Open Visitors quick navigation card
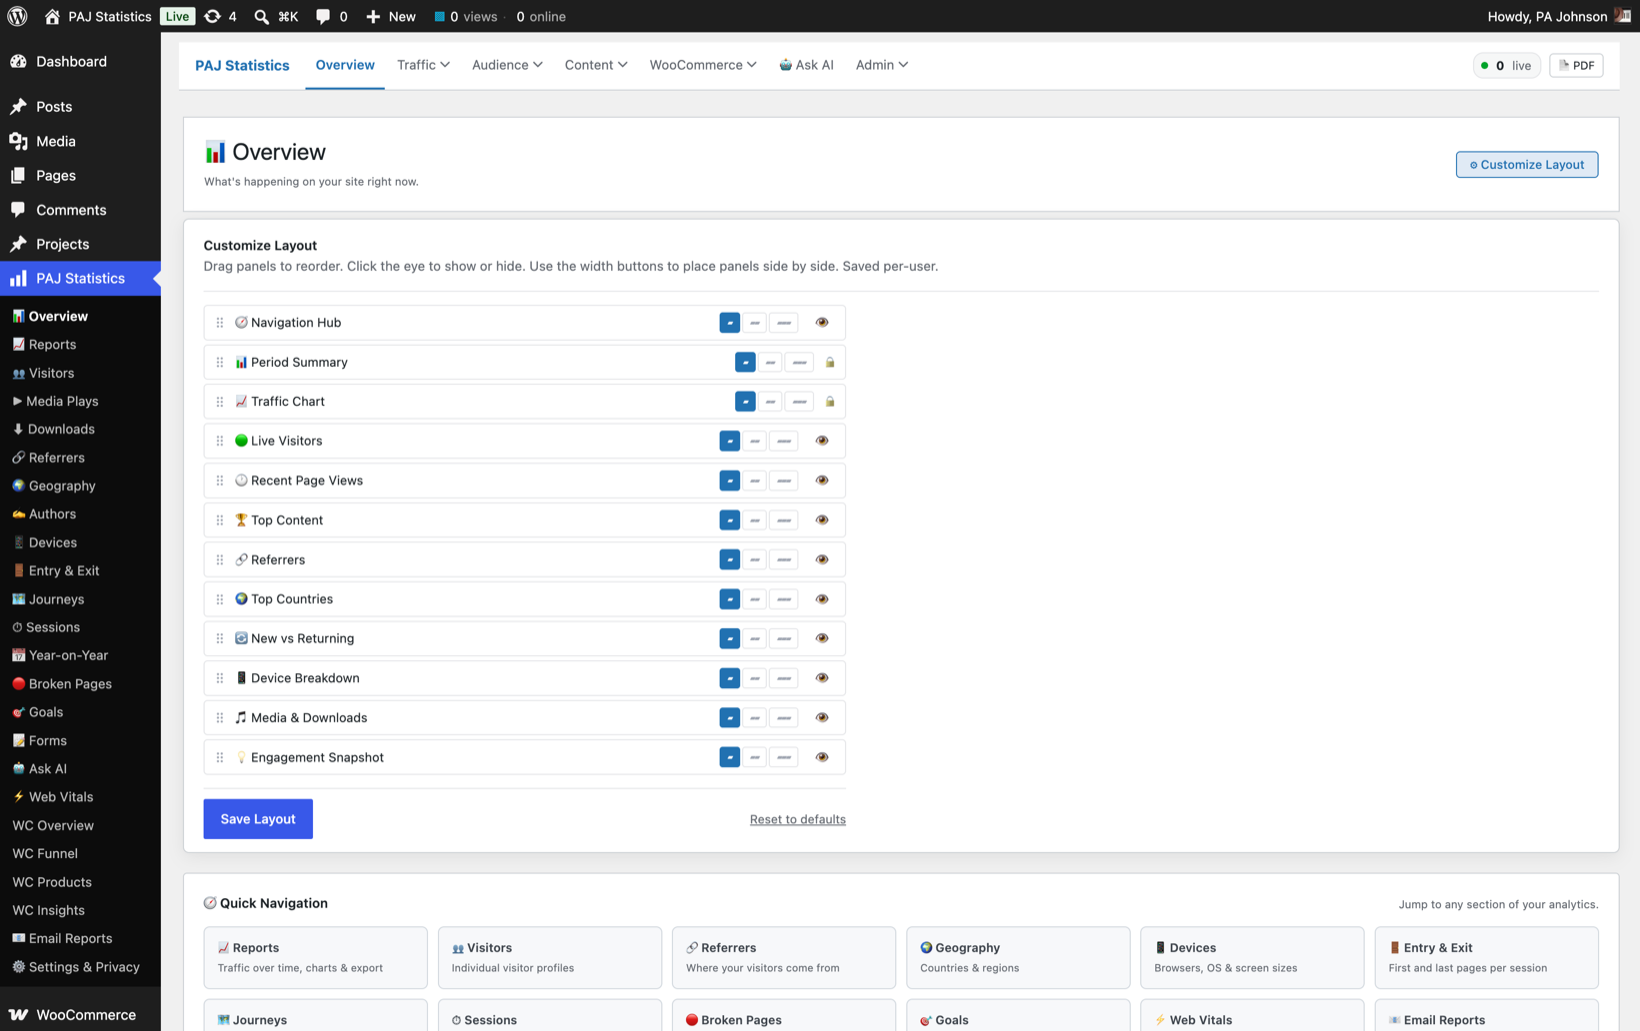The height and width of the screenshot is (1031, 1640). [x=550, y=957]
